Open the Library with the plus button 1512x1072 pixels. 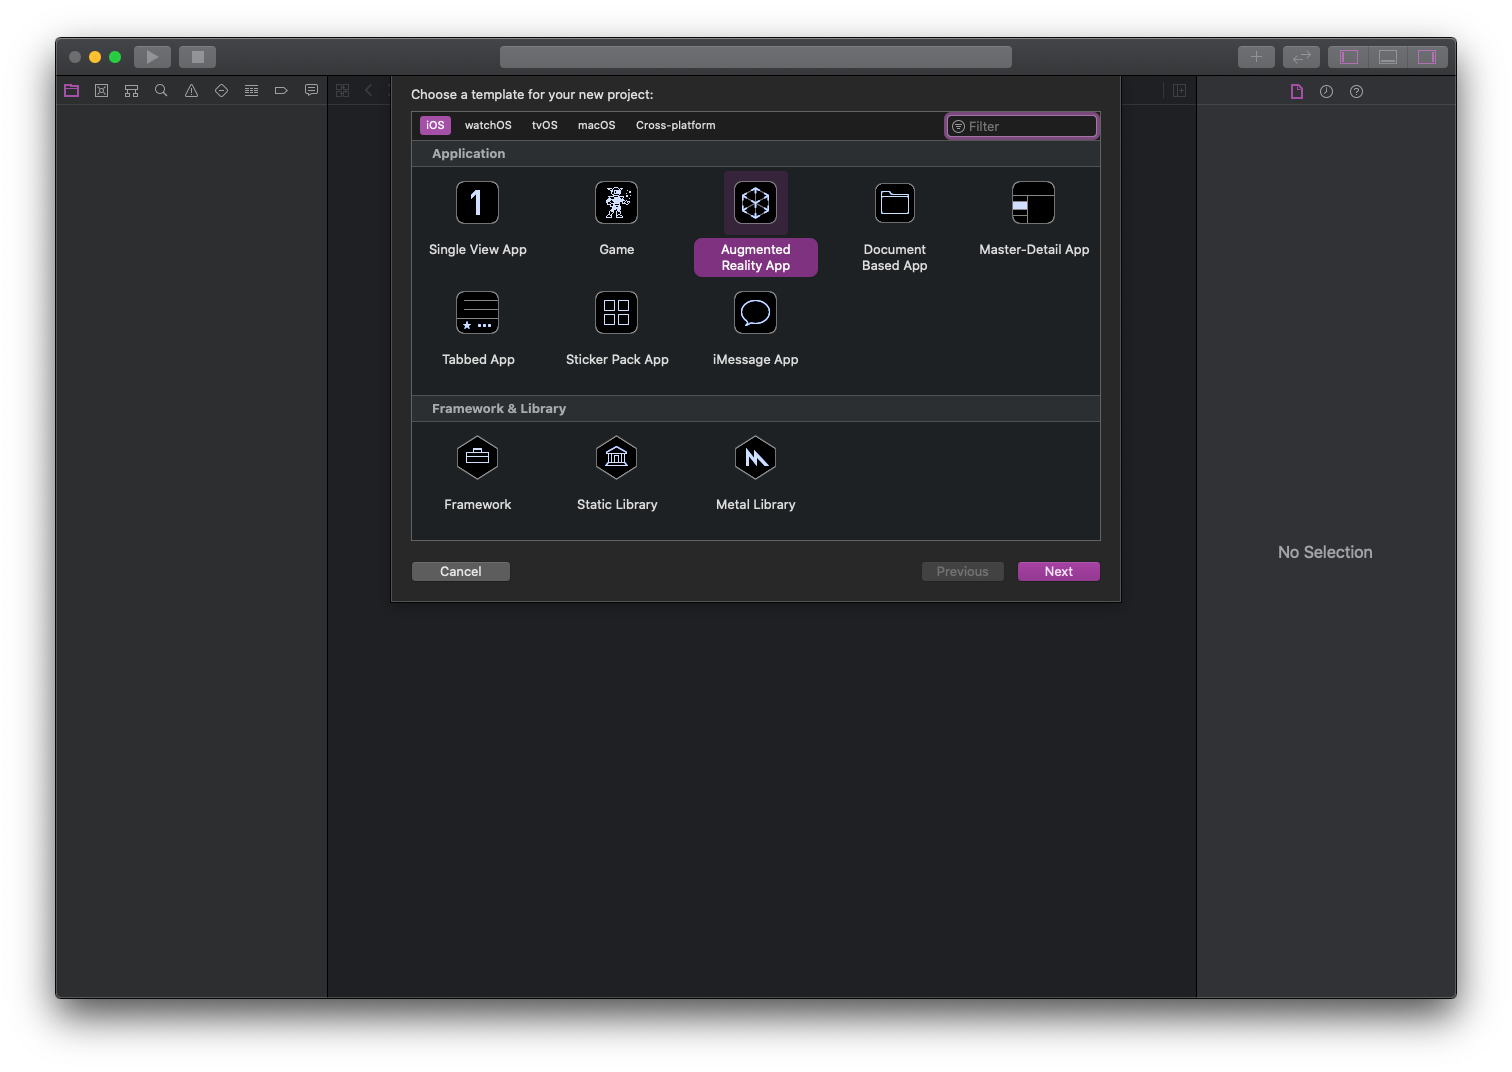(1256, 57)
